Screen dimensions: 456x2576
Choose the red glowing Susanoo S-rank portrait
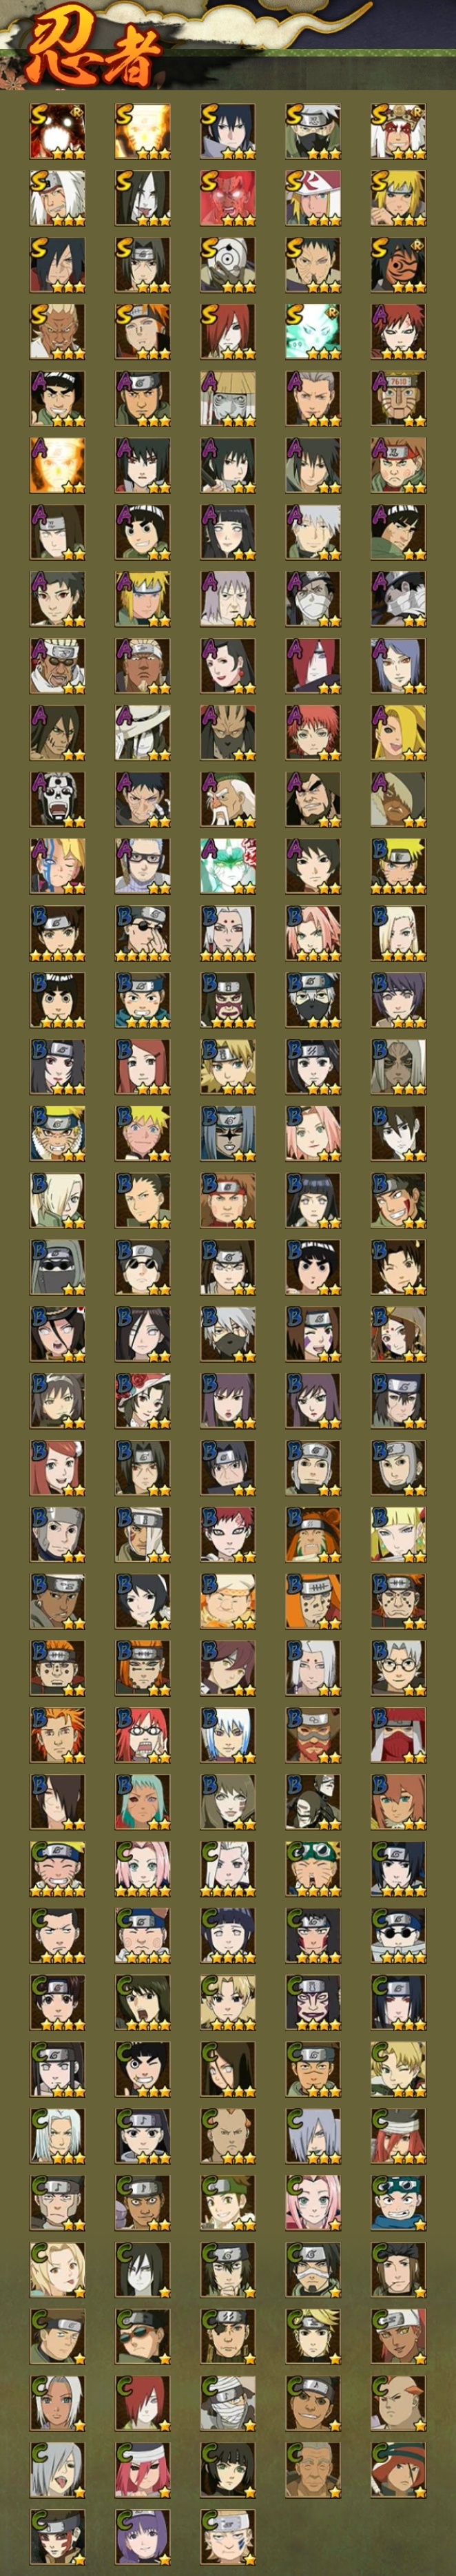(228, 197)
